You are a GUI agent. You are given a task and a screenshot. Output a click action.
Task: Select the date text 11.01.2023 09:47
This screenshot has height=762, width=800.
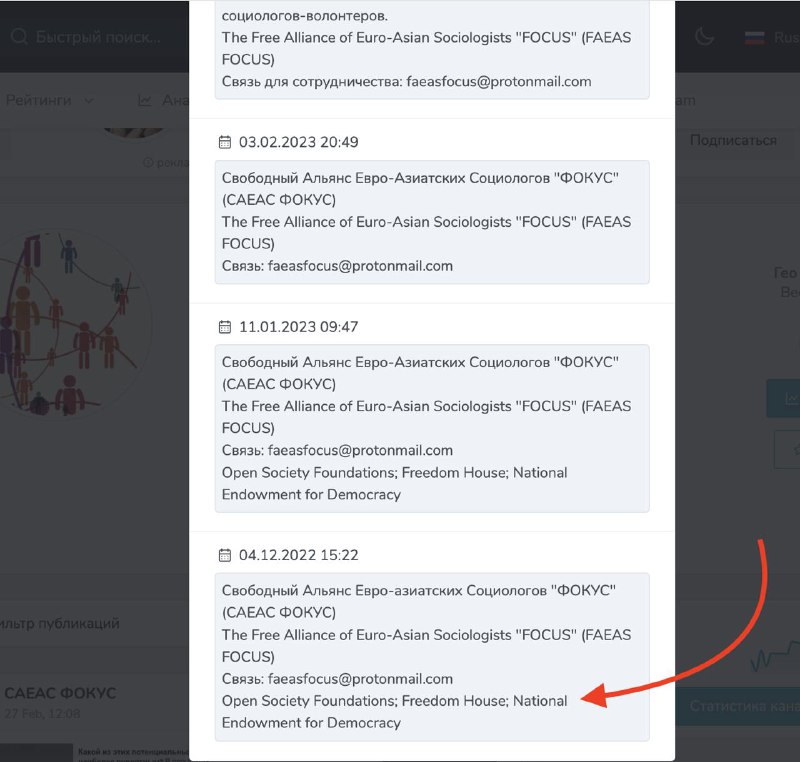298,327
